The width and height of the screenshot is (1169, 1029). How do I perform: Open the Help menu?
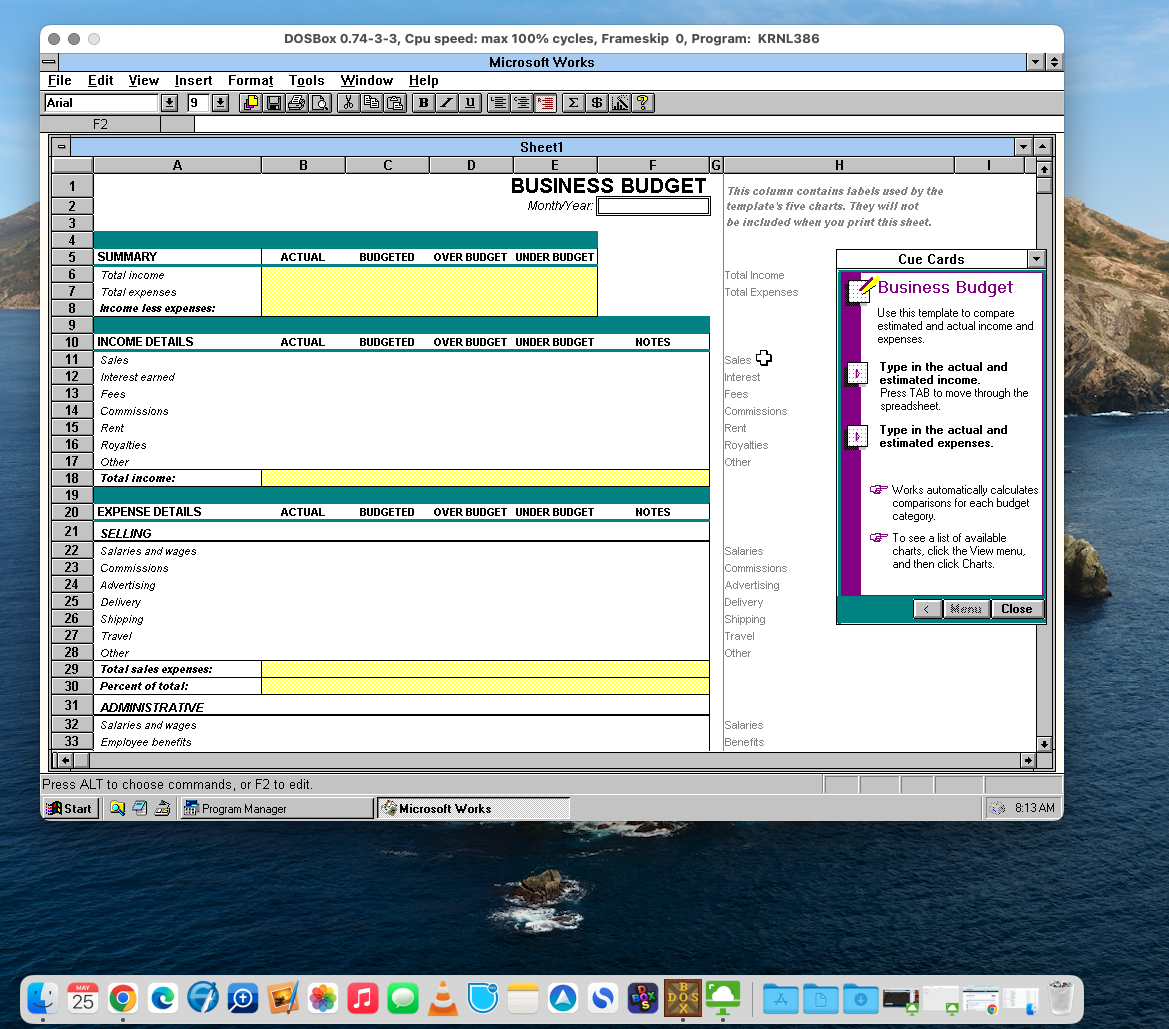pos(423,81)
